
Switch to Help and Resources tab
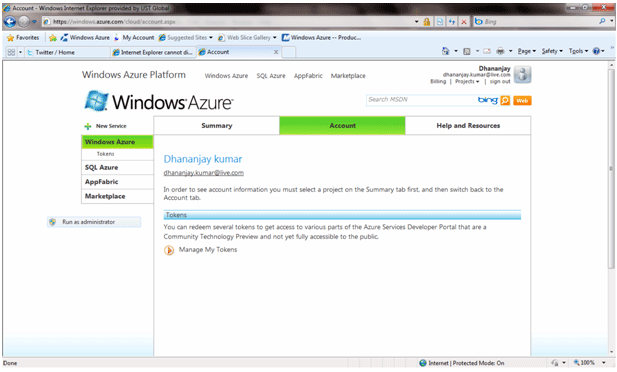(468, 126)
